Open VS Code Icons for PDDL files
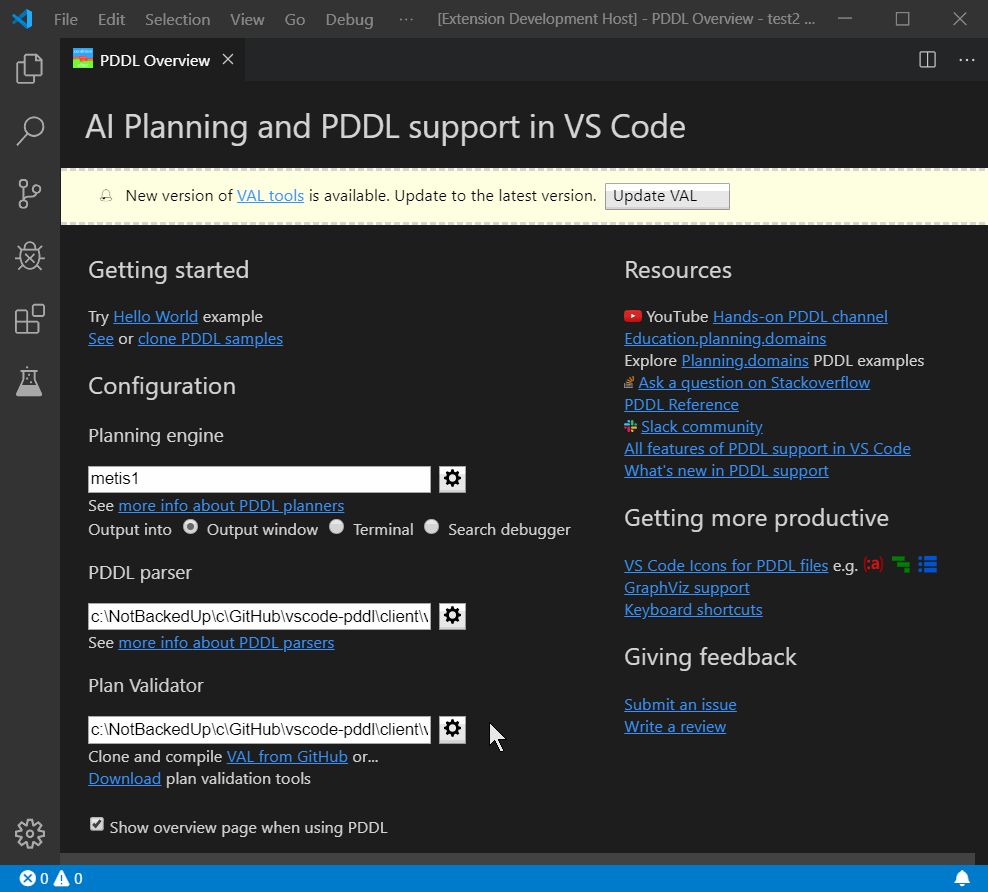The image size is (988, 892). pos(727,565)
